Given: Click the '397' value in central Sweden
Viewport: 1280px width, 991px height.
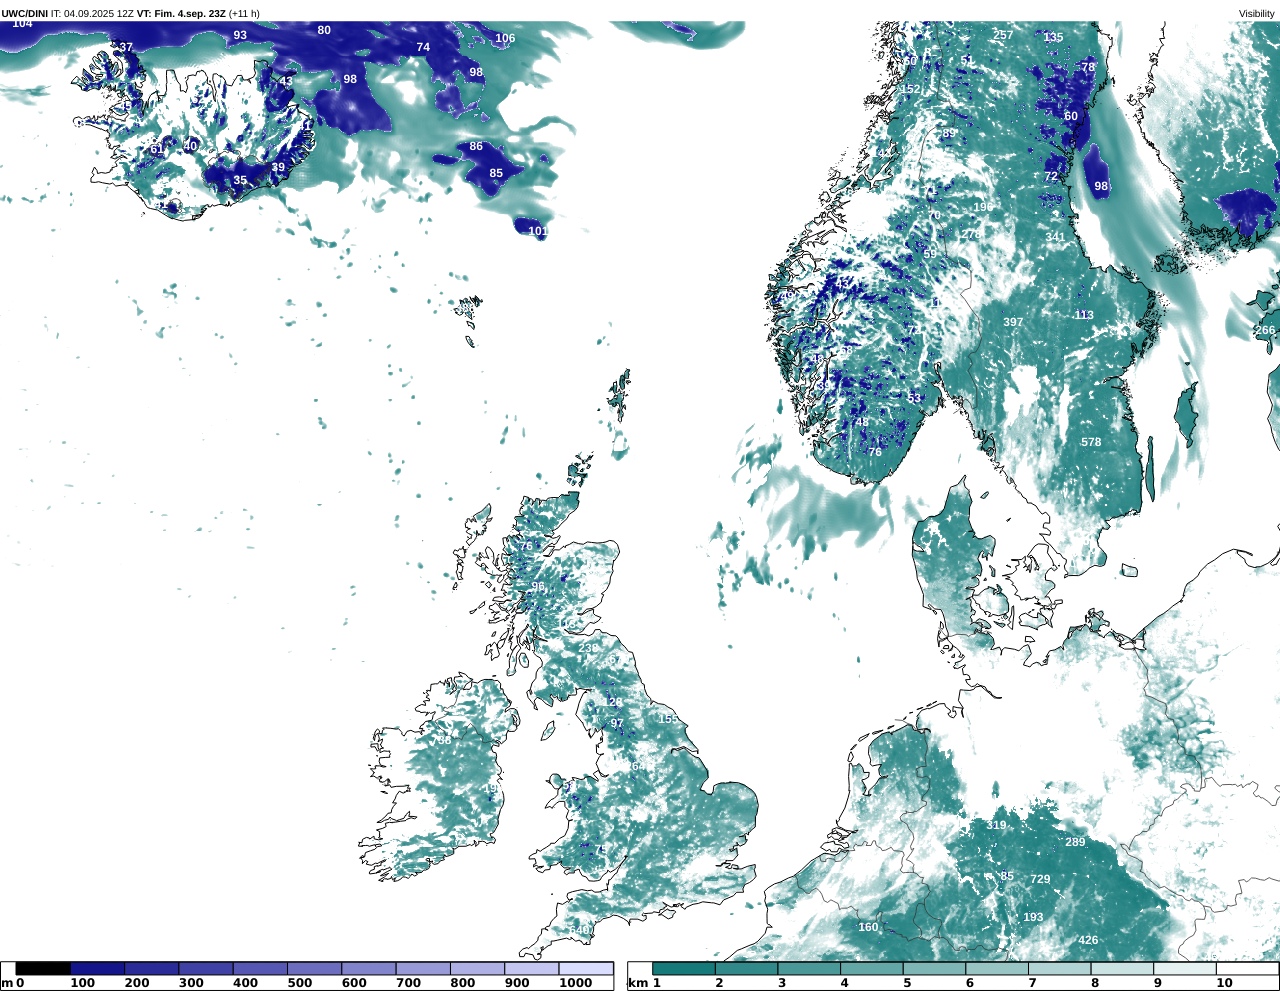Looking at the screenshot, I should (1013, 322).
